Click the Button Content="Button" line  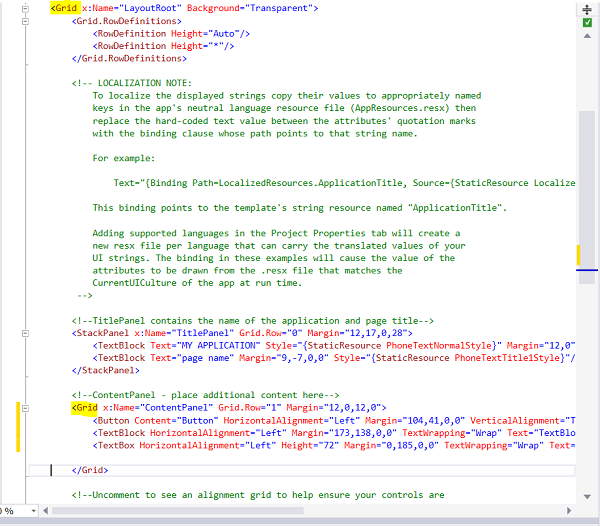pyautogui.click(x=334, y=421)
